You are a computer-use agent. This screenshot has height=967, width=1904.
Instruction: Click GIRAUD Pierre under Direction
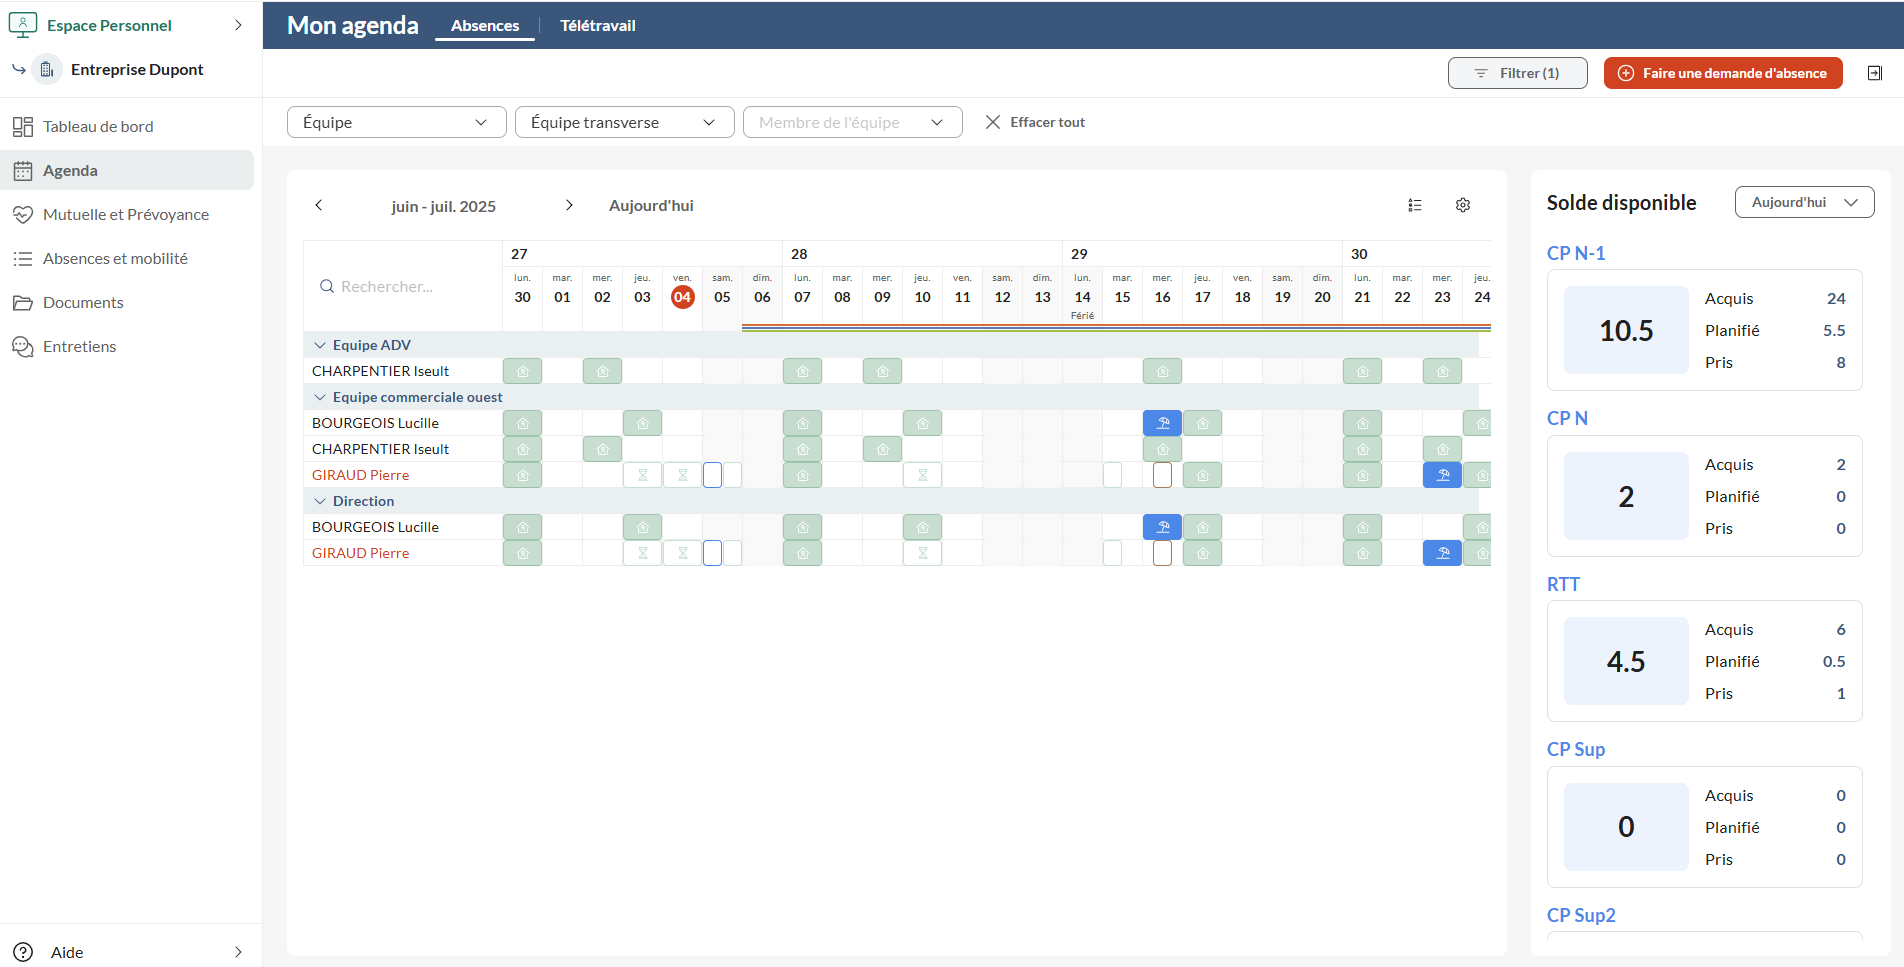[360, 553]
